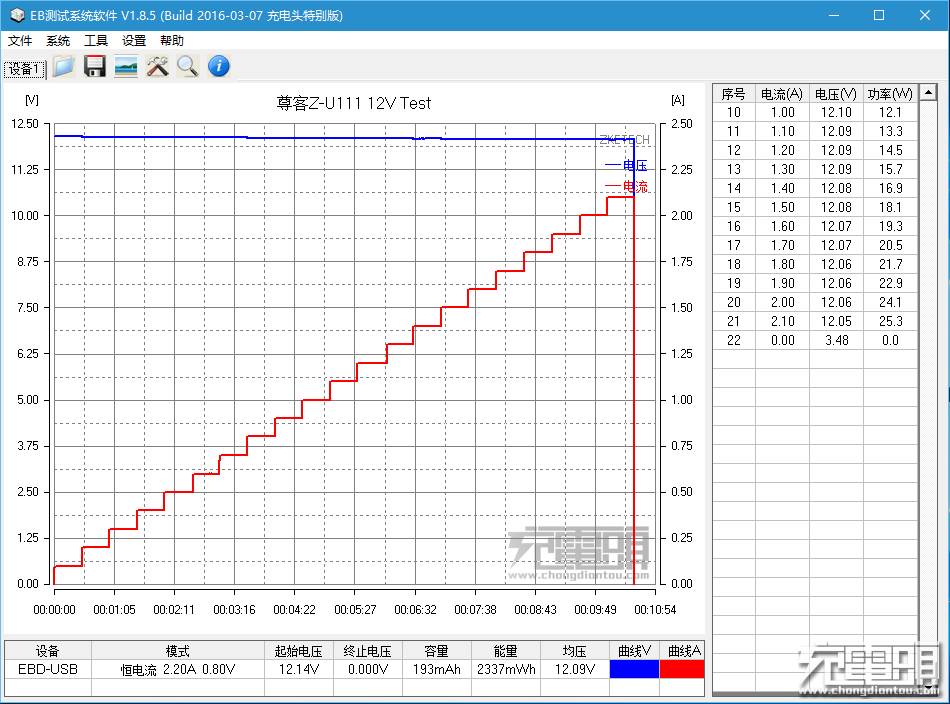This screenshot has width=950, height=704.
Task: Open the 帮助 menu
Action: click(x=171, y=41)
